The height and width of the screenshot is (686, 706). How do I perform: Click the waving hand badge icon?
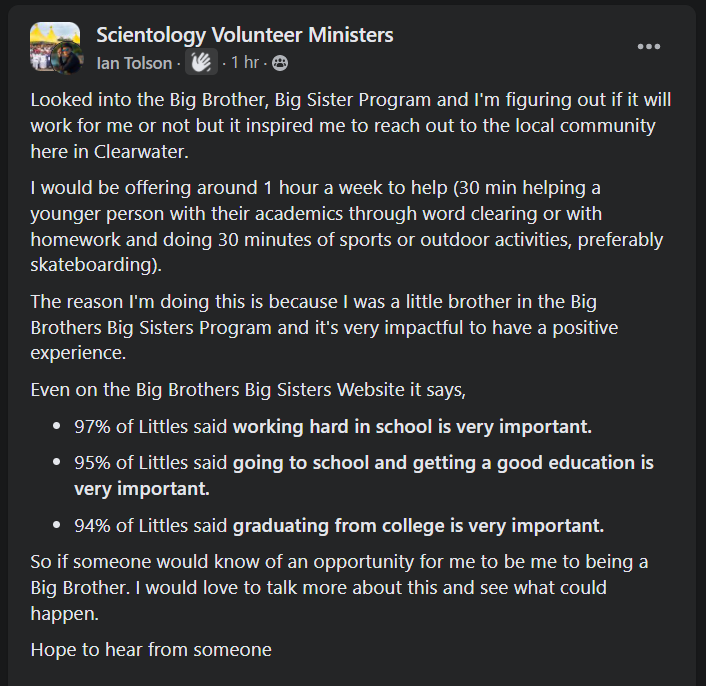201,63
